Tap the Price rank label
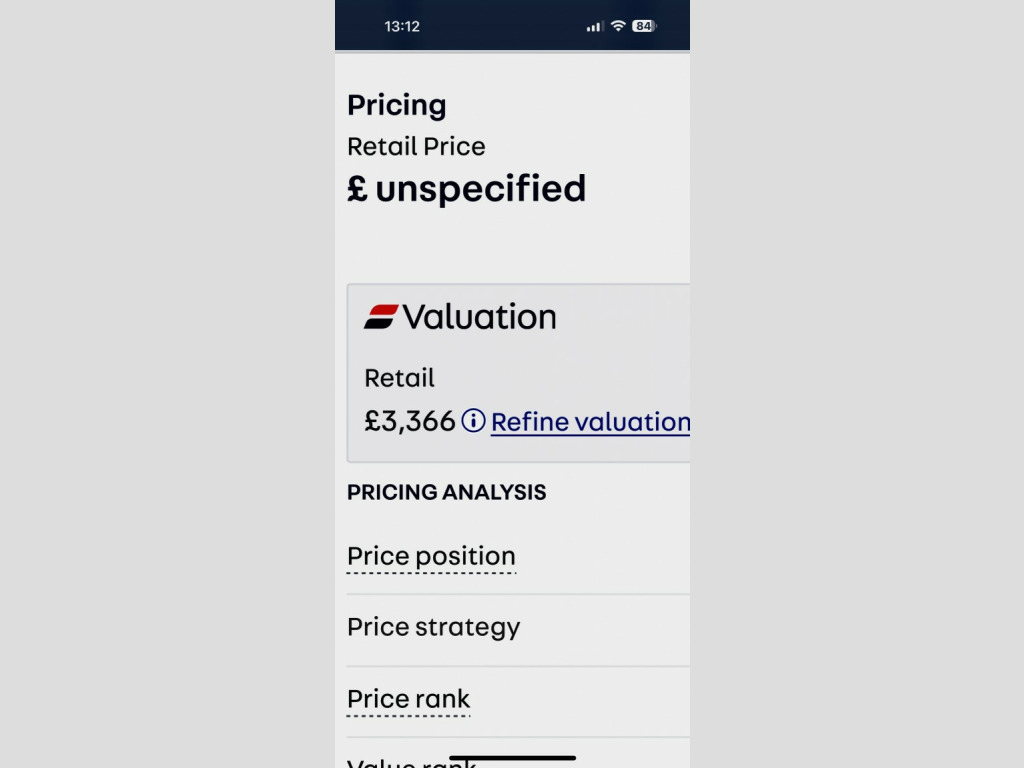1024x768 pixels. coord(408,699)
